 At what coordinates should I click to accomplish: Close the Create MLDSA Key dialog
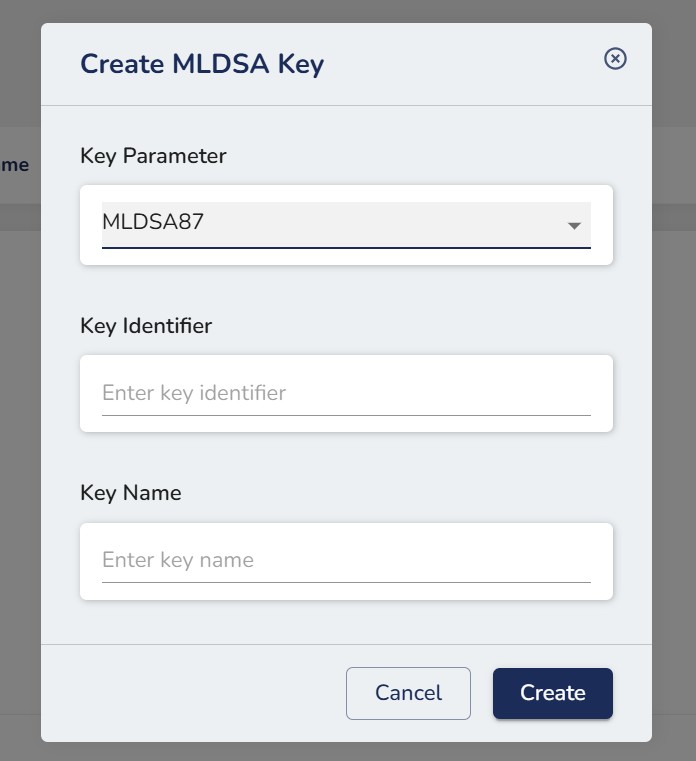pyautogui.click(x=616, y=59)
